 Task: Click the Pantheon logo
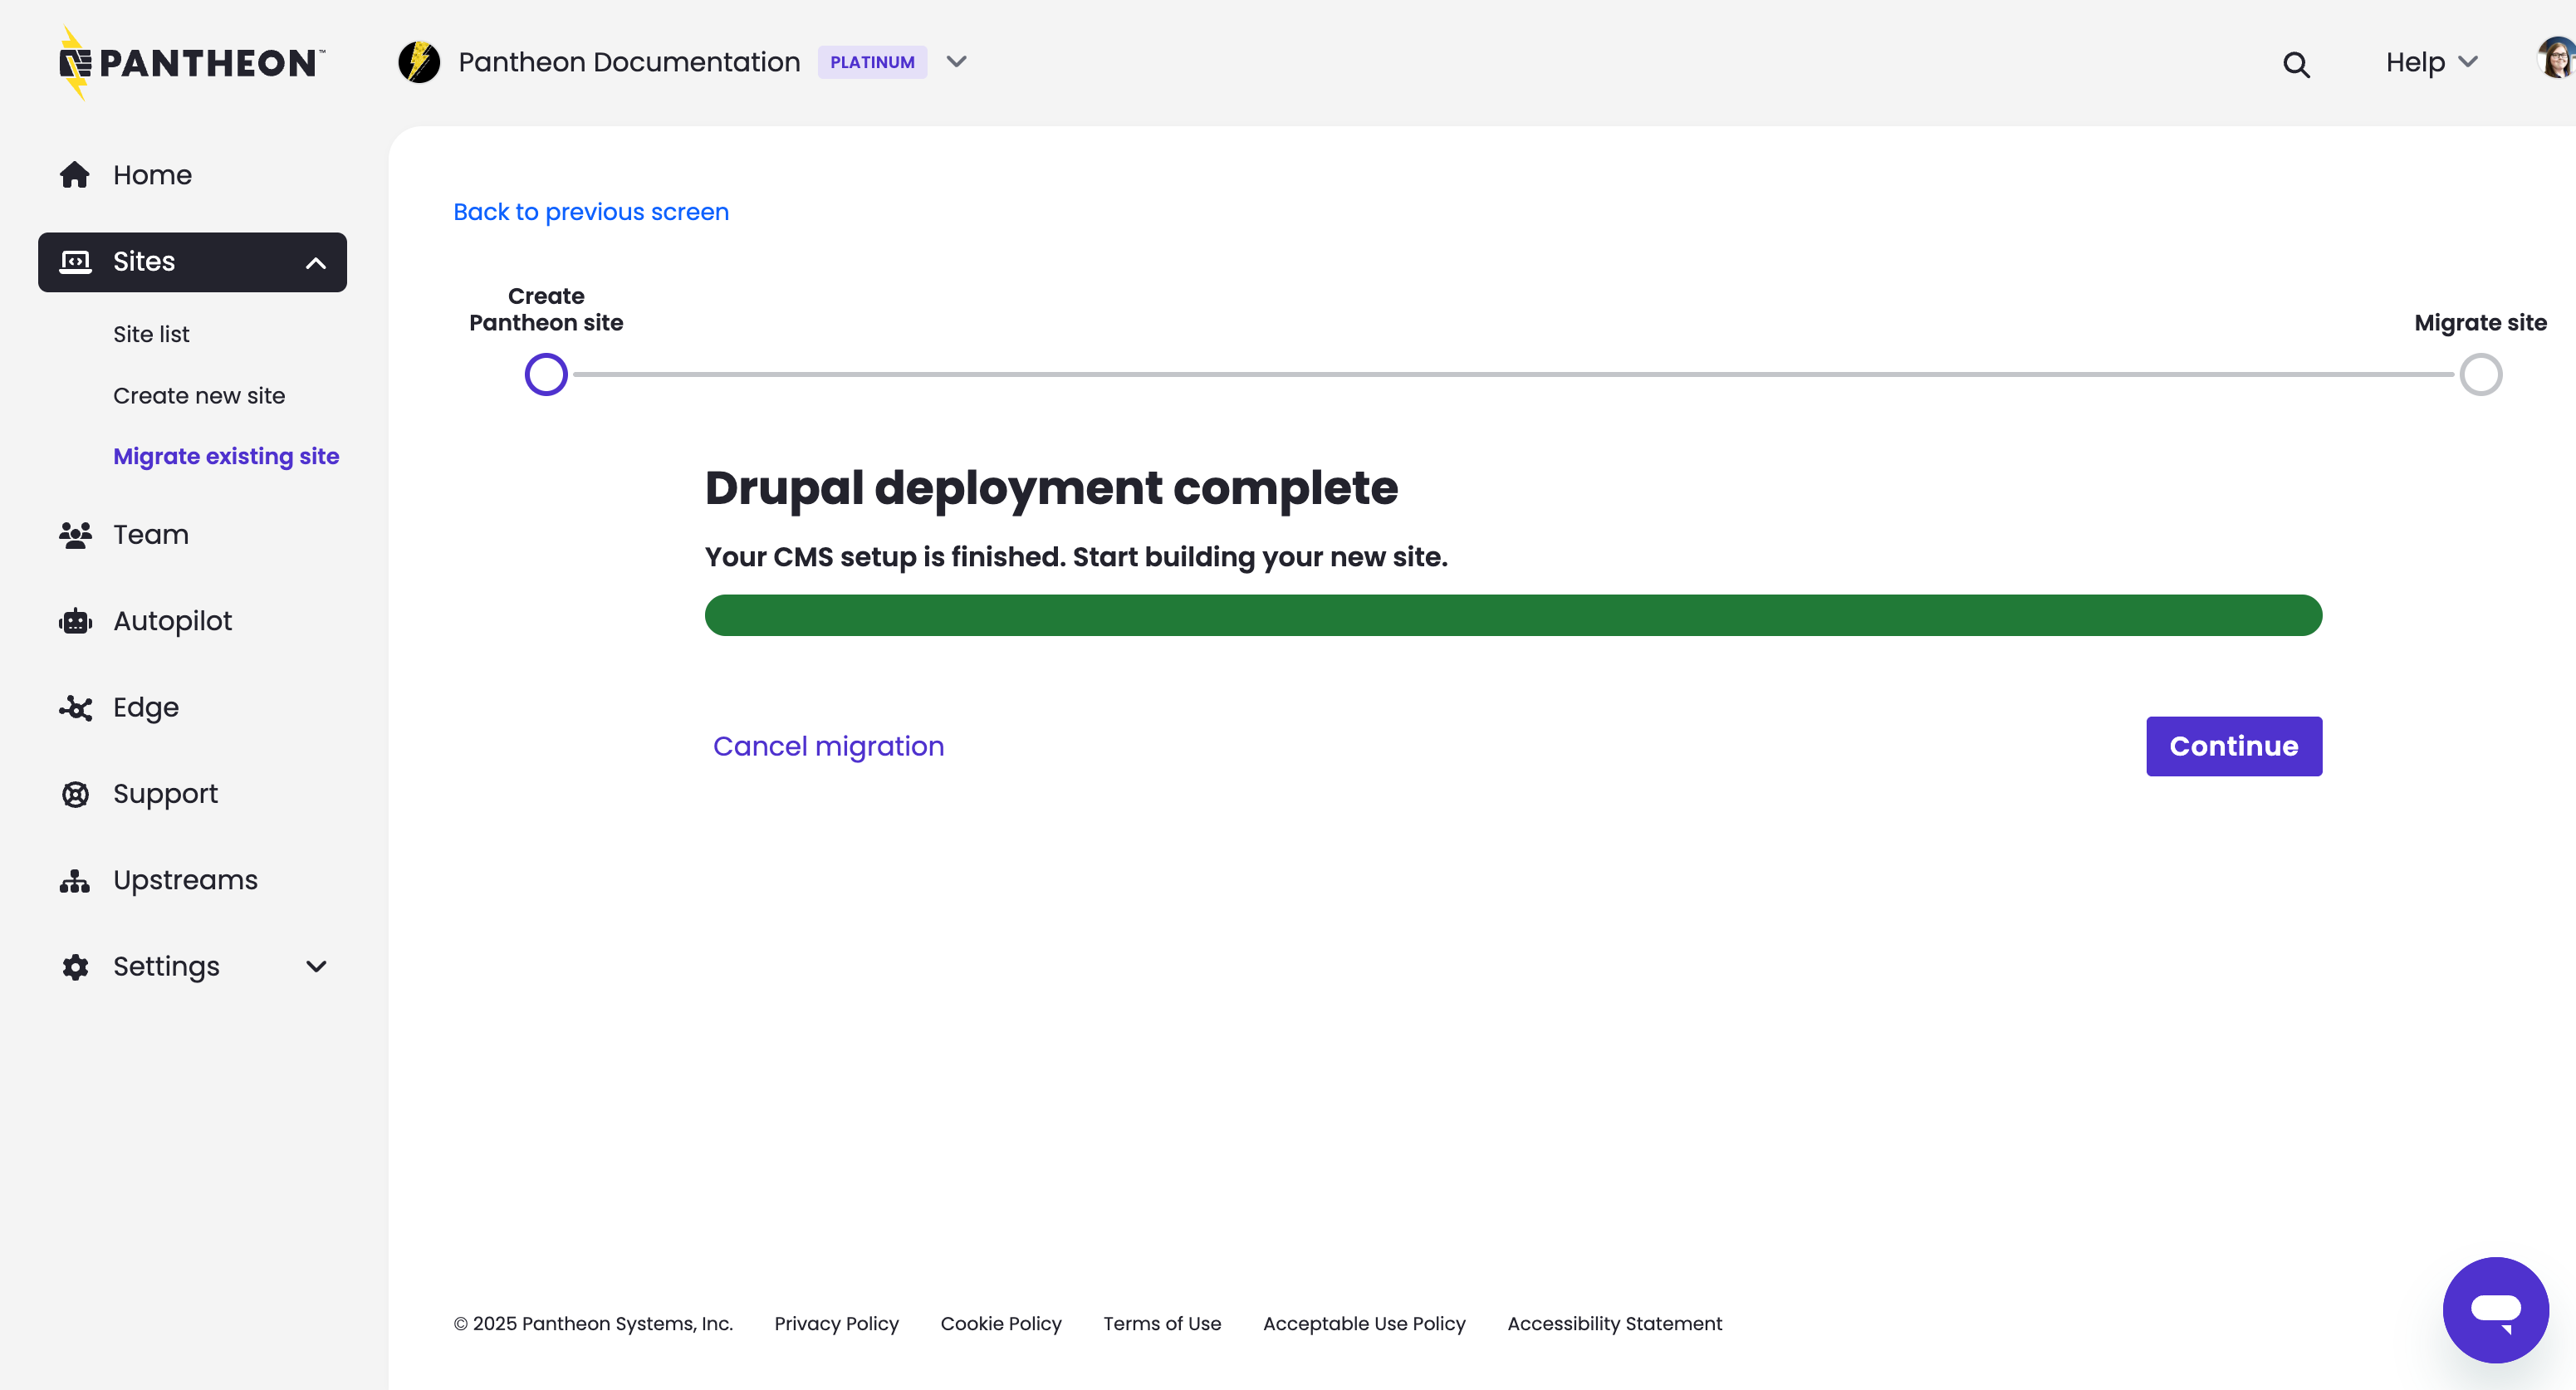tap(190, 62)
